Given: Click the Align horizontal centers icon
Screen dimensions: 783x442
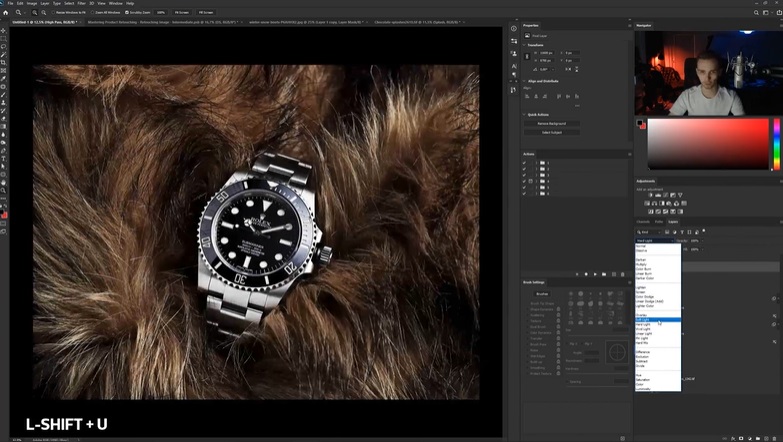Looking at the screenshot, I should coord(536,96).
